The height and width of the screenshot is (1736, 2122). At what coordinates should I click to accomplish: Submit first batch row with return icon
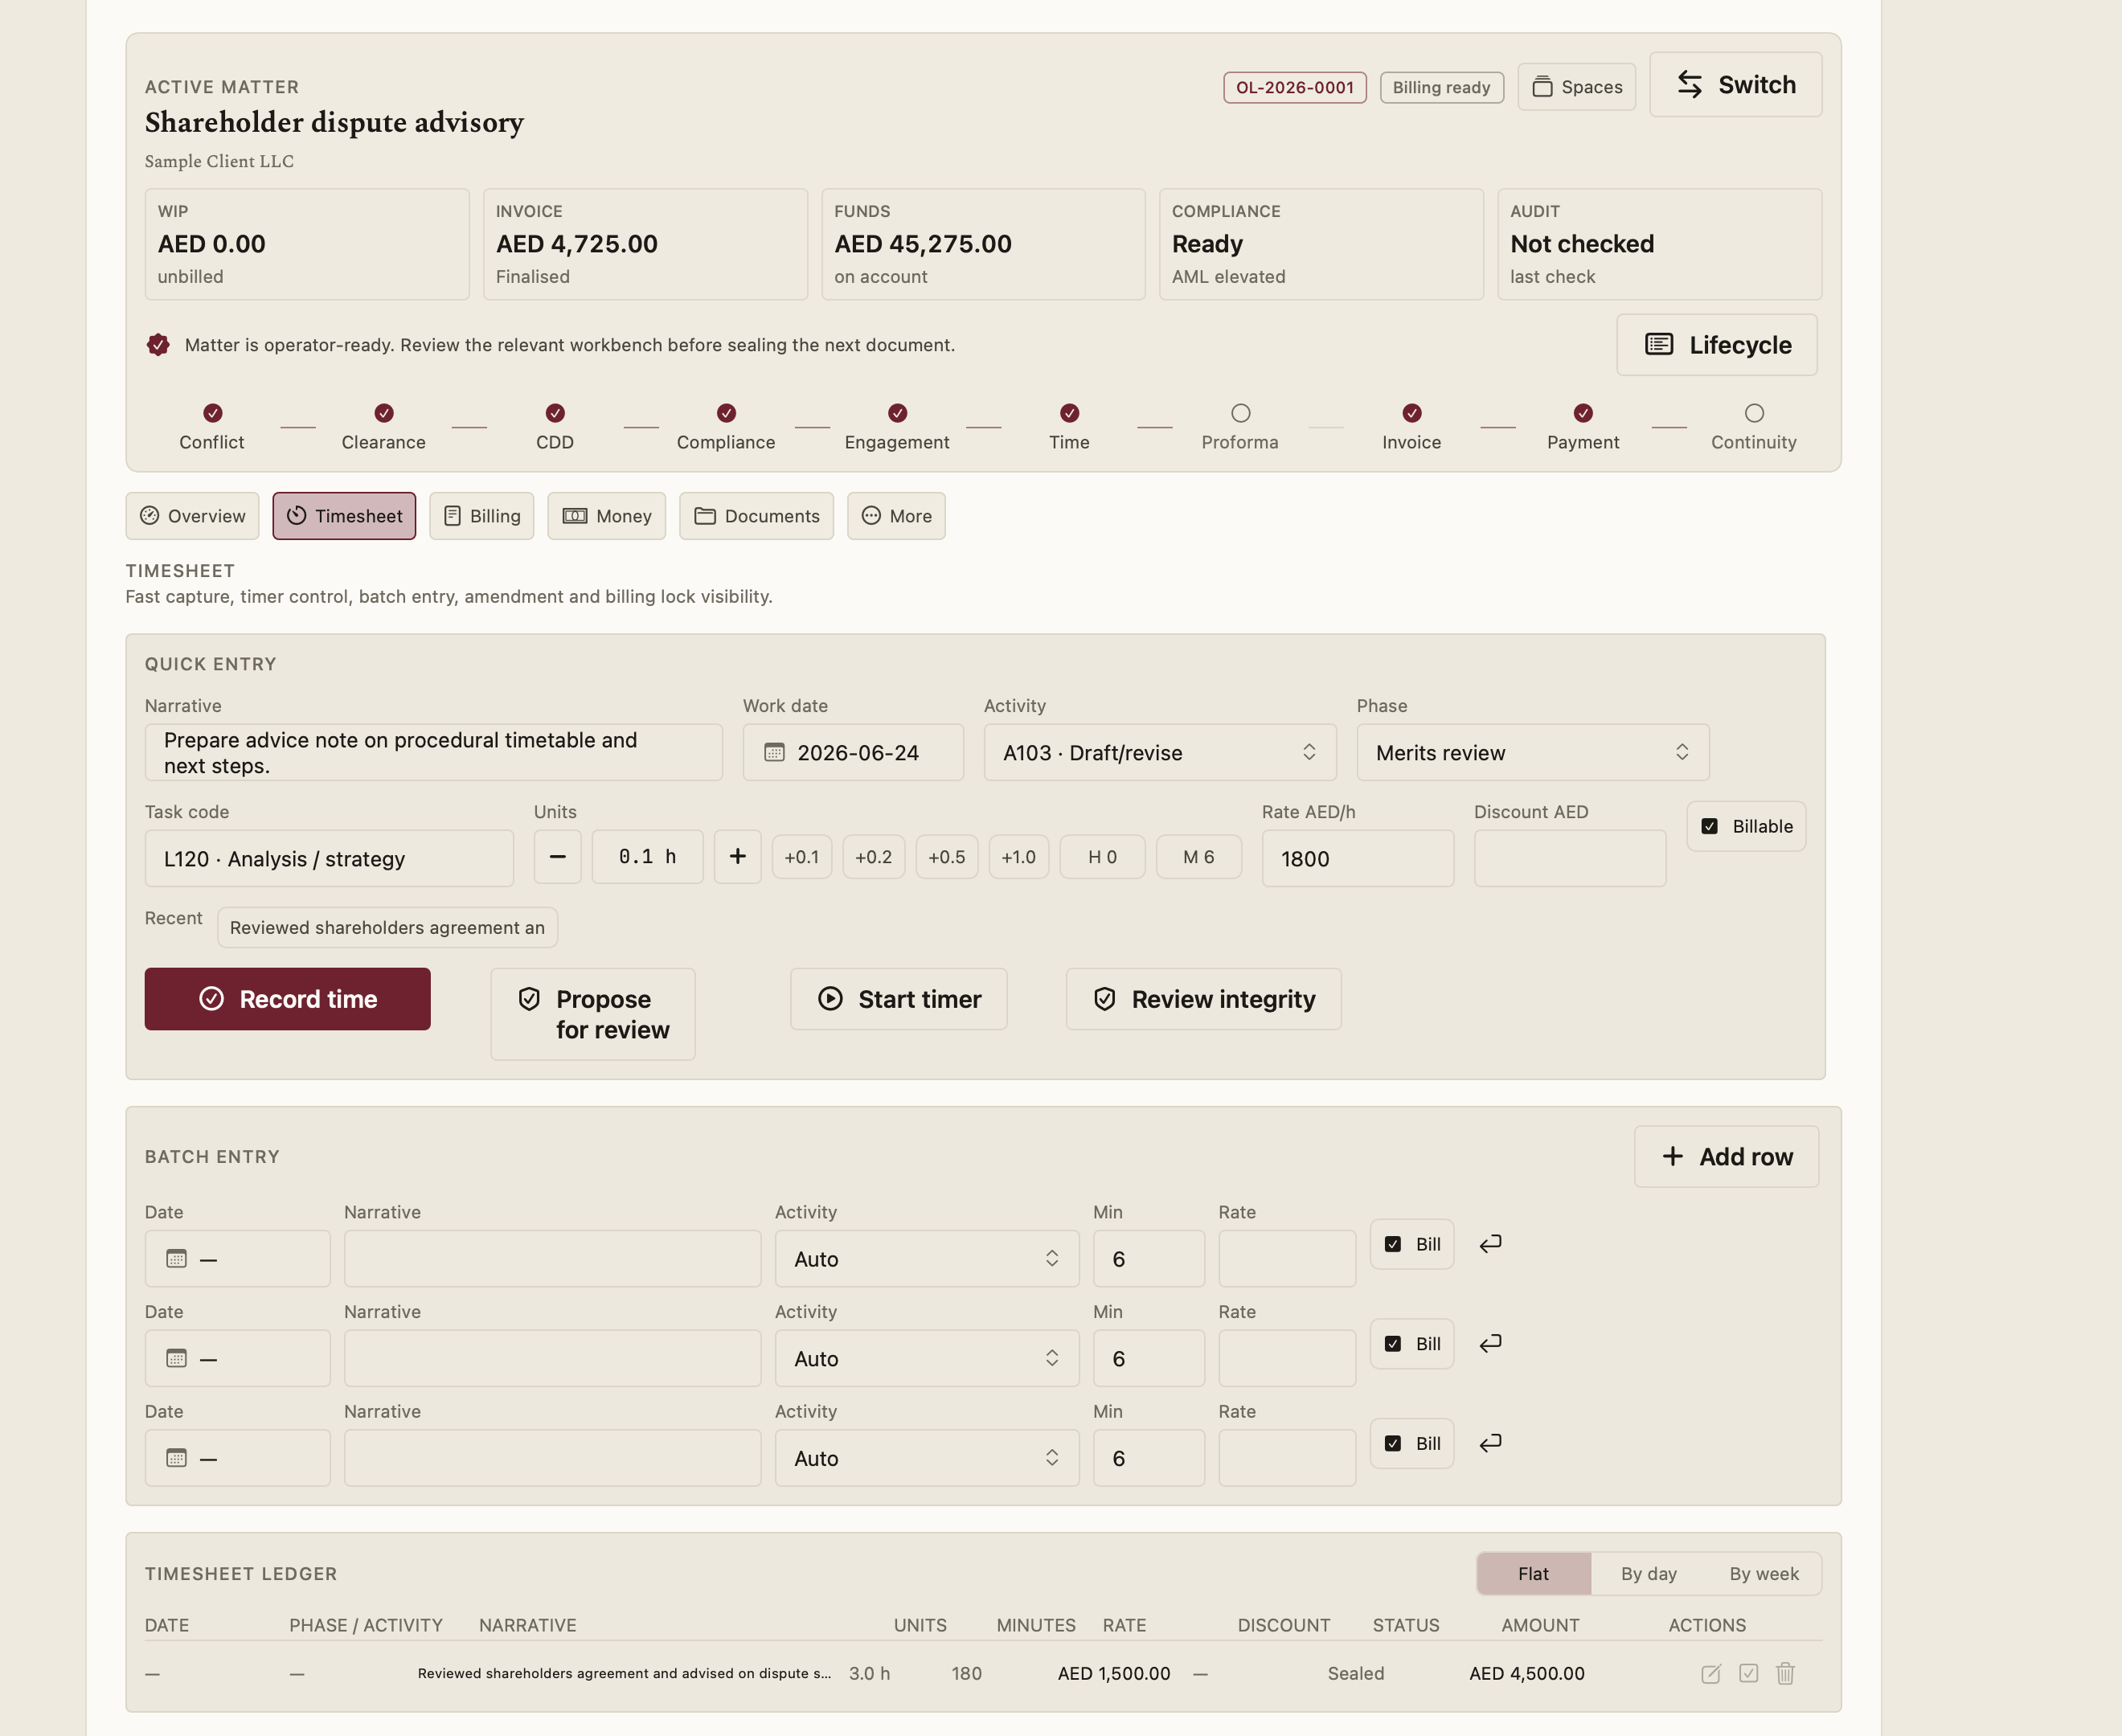pyautogui.click(x=1491, y=1244)
